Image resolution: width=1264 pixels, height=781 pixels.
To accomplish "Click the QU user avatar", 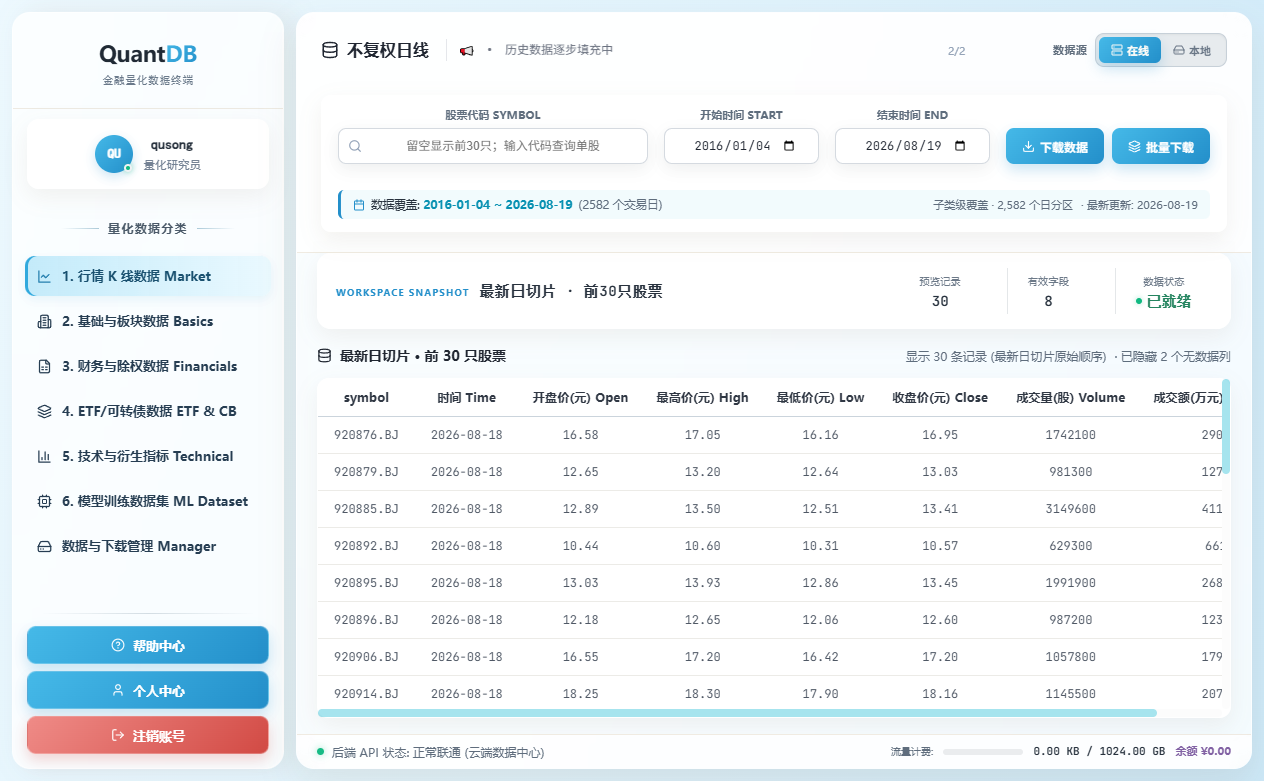I will pos(114,154).
